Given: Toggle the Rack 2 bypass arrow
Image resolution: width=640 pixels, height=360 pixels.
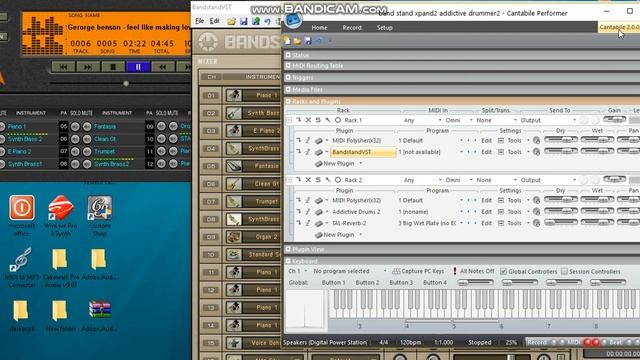Looking at the screenshot, I should click(x=299, y=180).
